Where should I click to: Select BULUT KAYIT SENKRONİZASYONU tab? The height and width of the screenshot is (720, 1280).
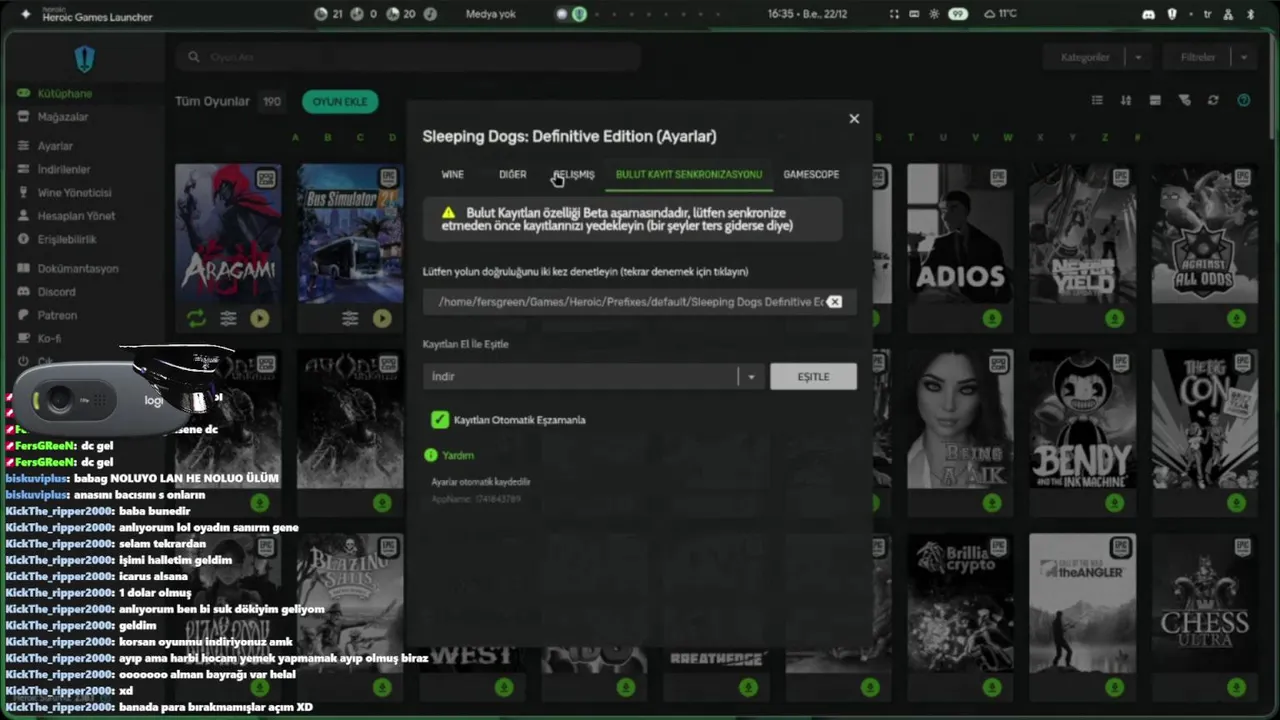coord(689,174)
